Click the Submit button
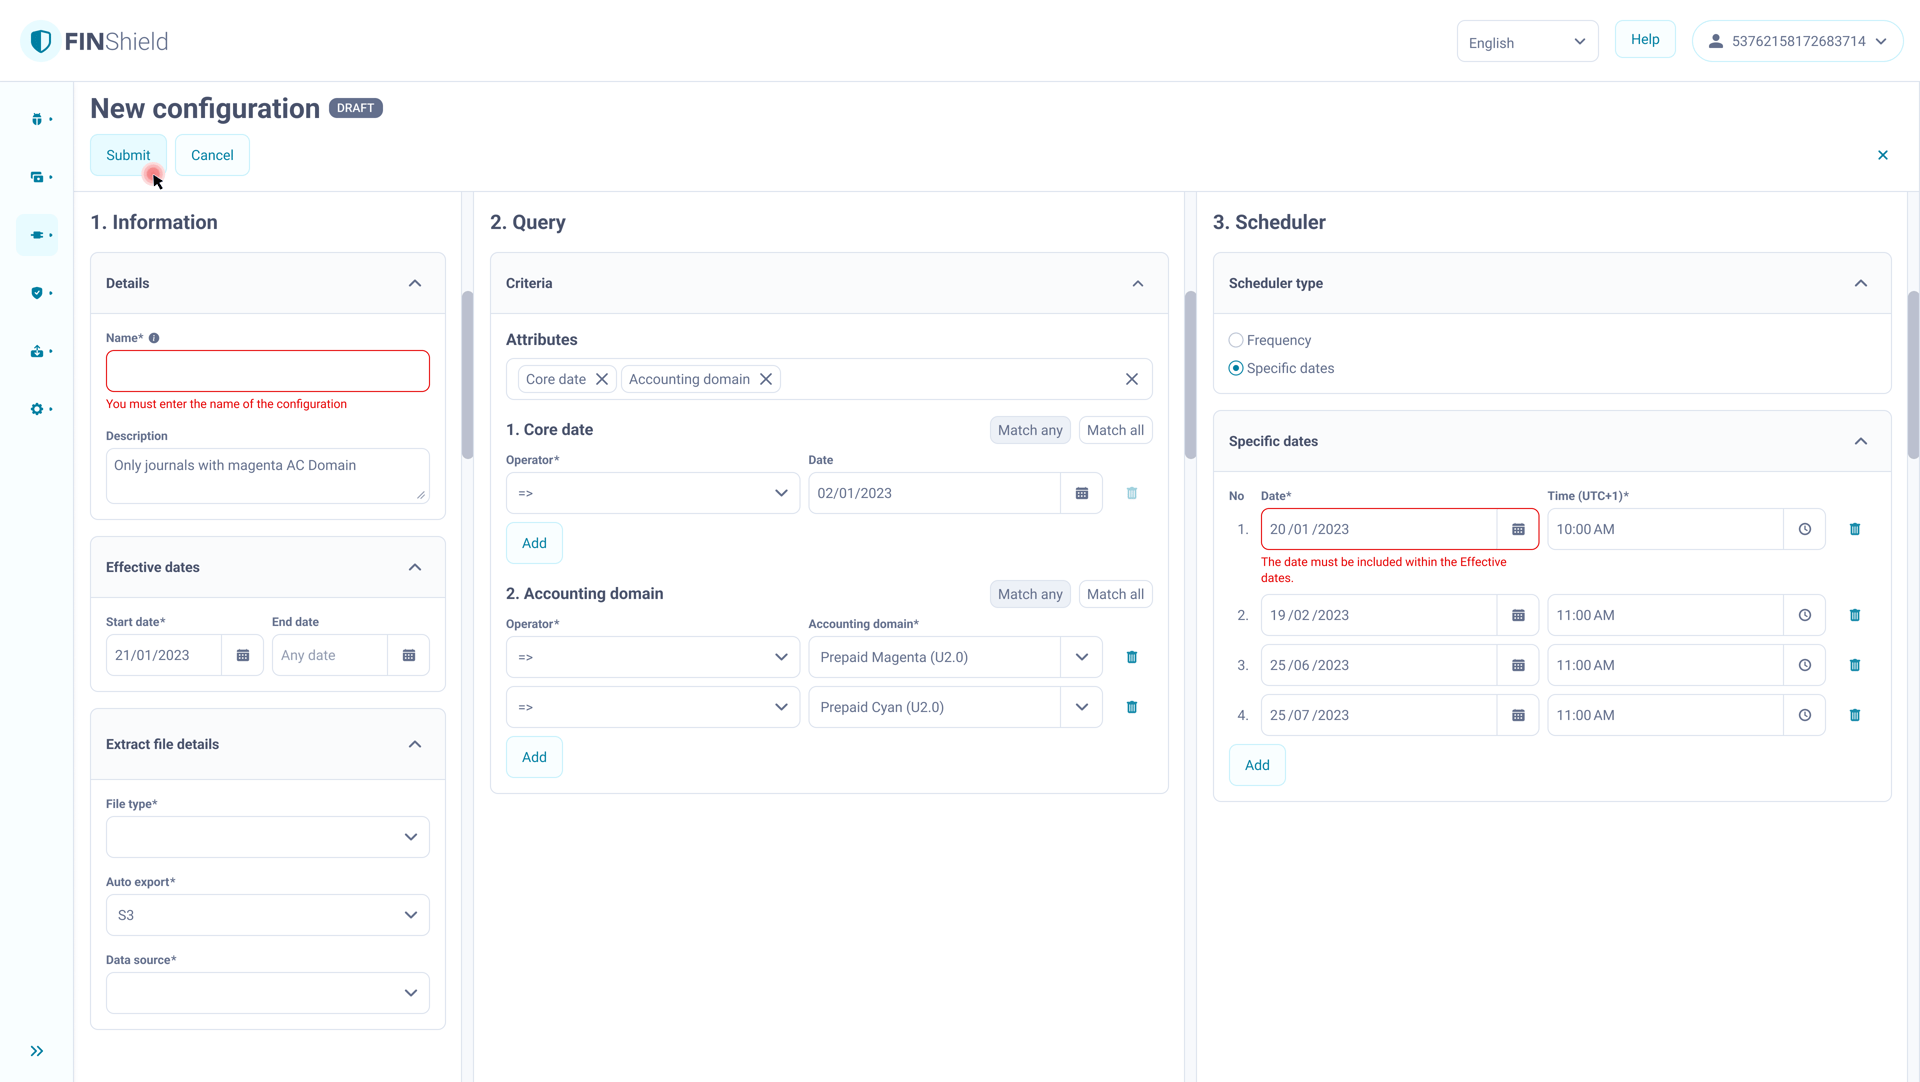Image resolution: width=1920 pixels, height=1082 pixels. click(x=128, y=155)
